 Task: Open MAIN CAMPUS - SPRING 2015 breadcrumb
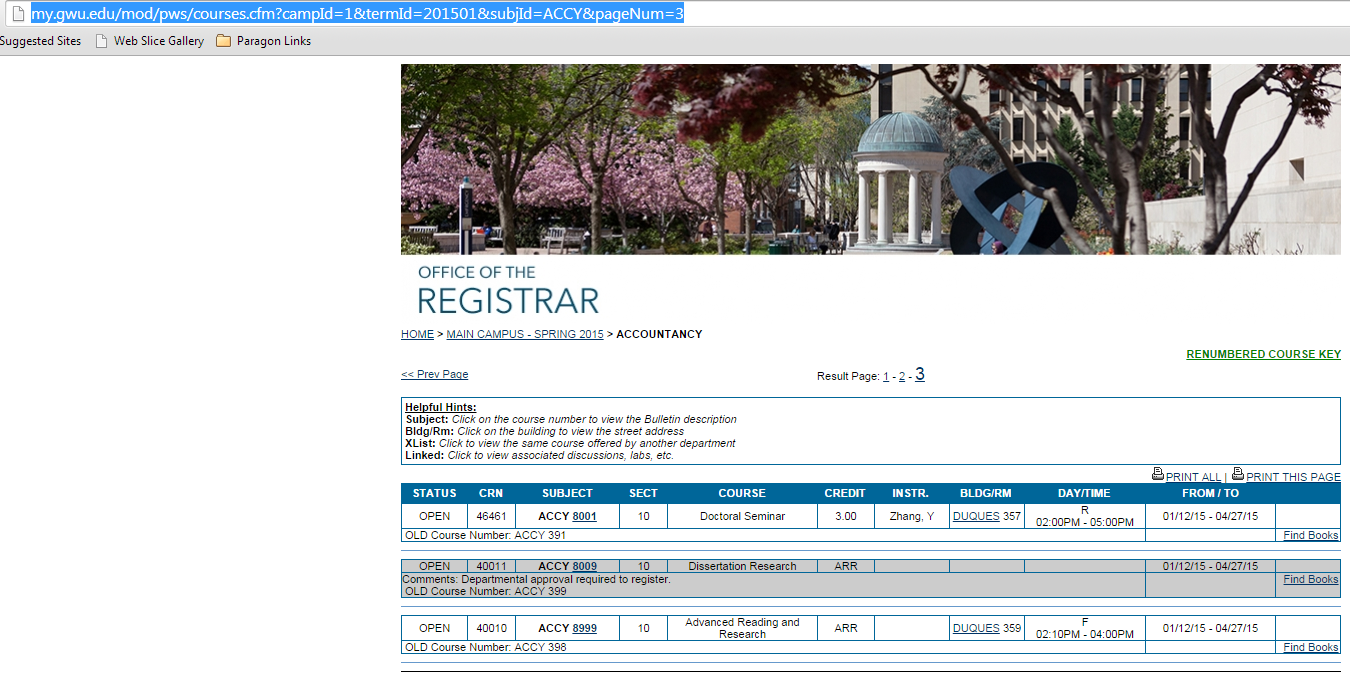(525, 334)
